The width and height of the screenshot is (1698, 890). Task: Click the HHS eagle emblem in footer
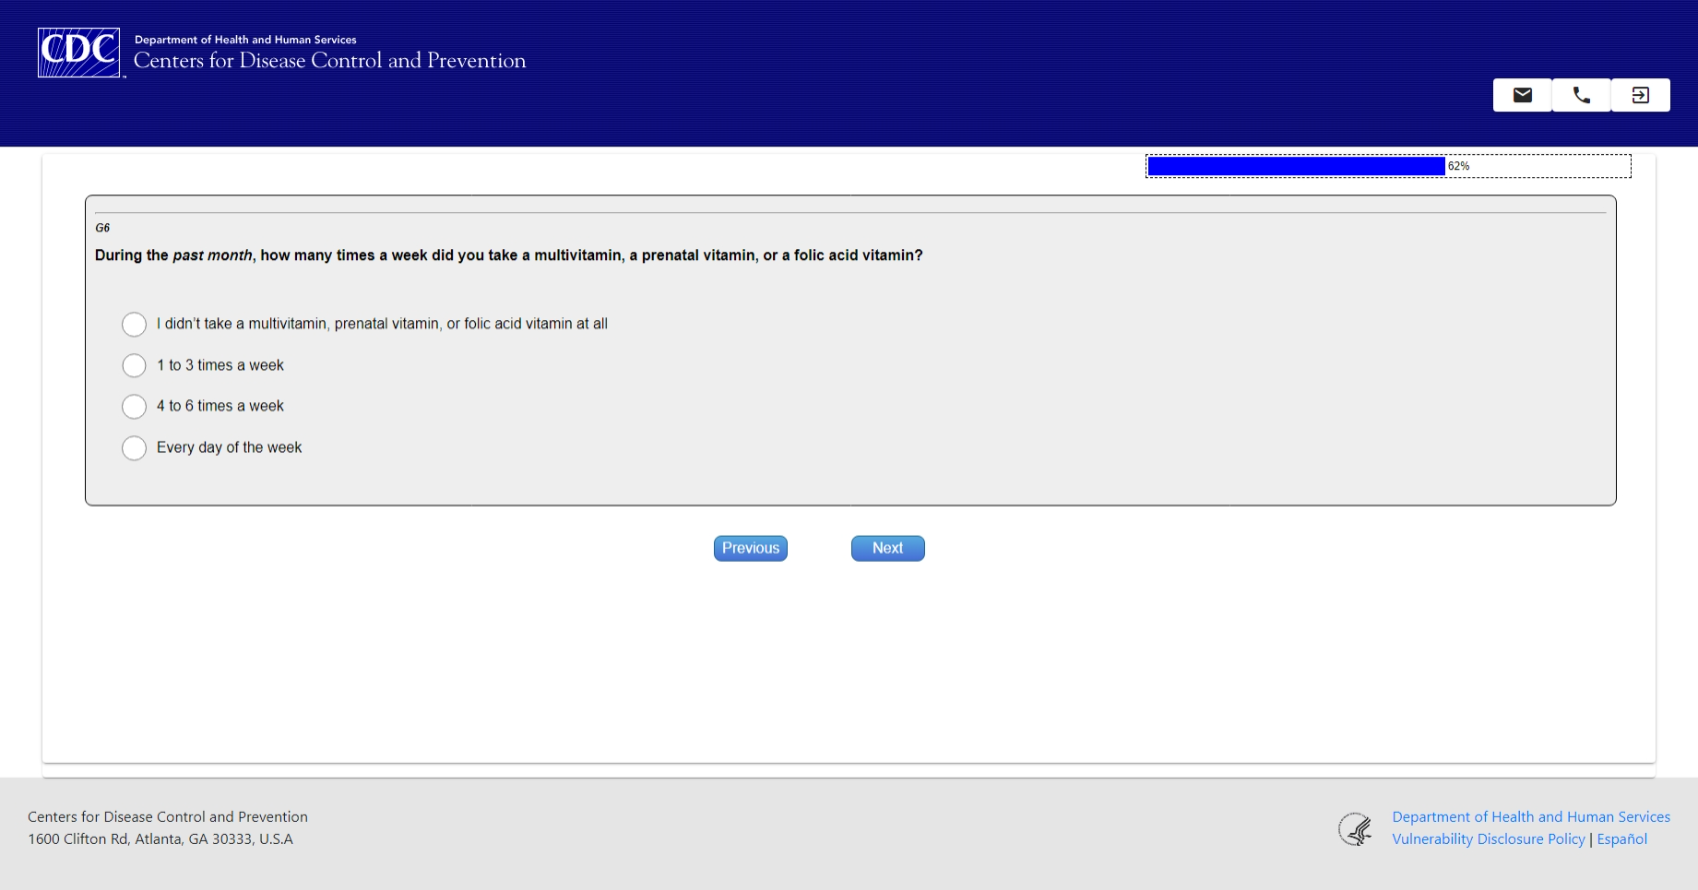tap(1356, 829)
